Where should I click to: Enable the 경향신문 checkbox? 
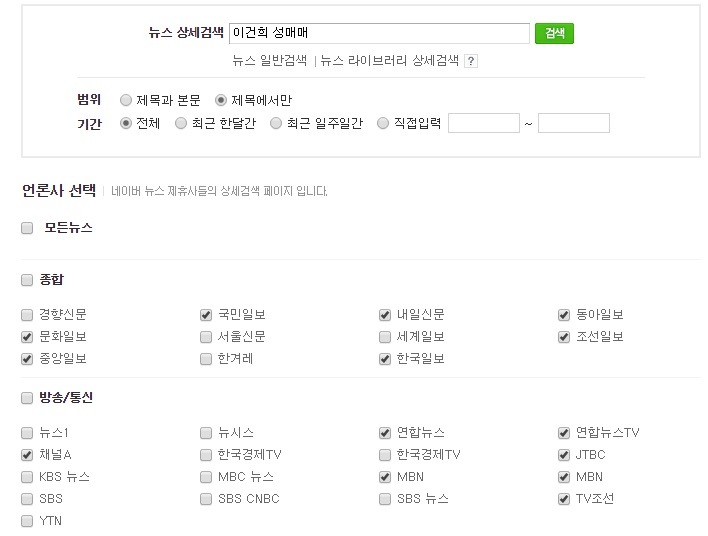coord(27,315)
